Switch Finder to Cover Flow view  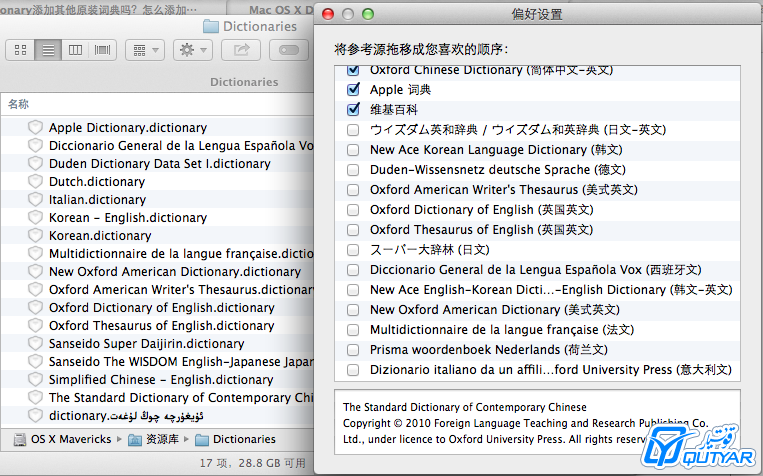tap(102, 50)
